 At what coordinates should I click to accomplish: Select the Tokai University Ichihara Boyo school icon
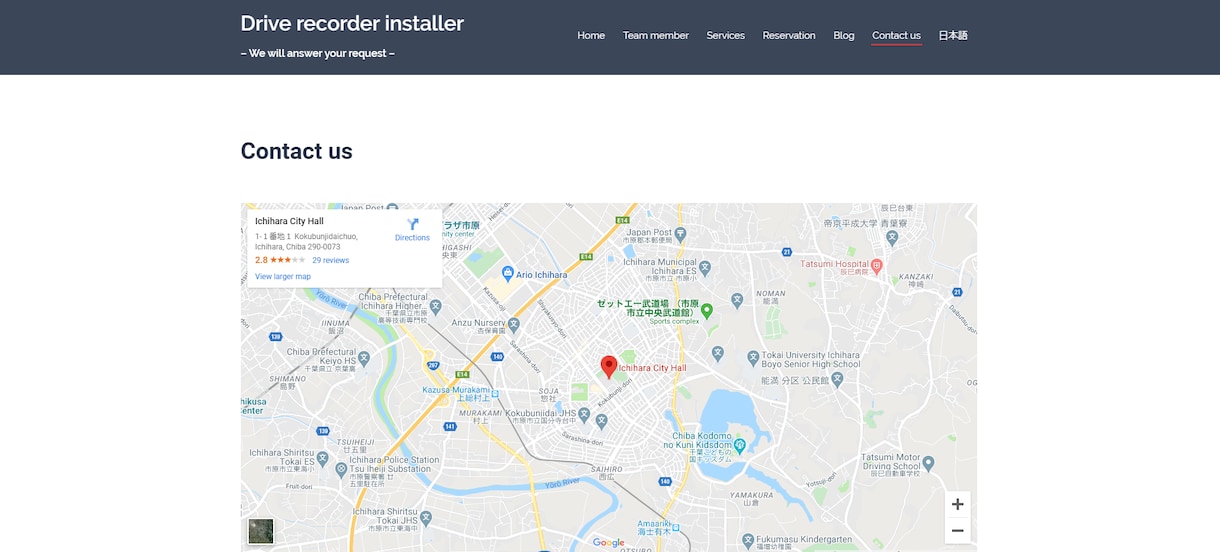(753, 357)
